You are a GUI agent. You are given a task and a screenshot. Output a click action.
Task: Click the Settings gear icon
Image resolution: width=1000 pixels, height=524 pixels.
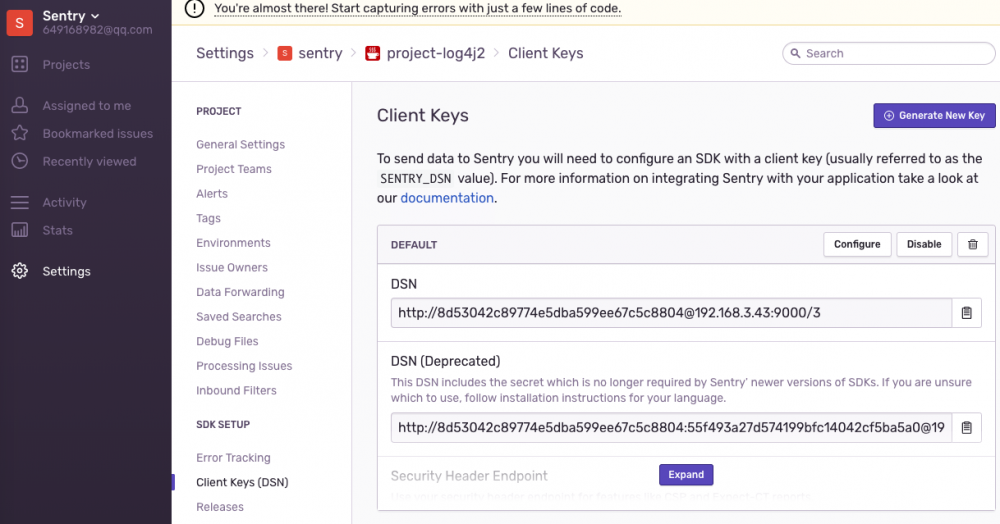[x=20, y=271]
